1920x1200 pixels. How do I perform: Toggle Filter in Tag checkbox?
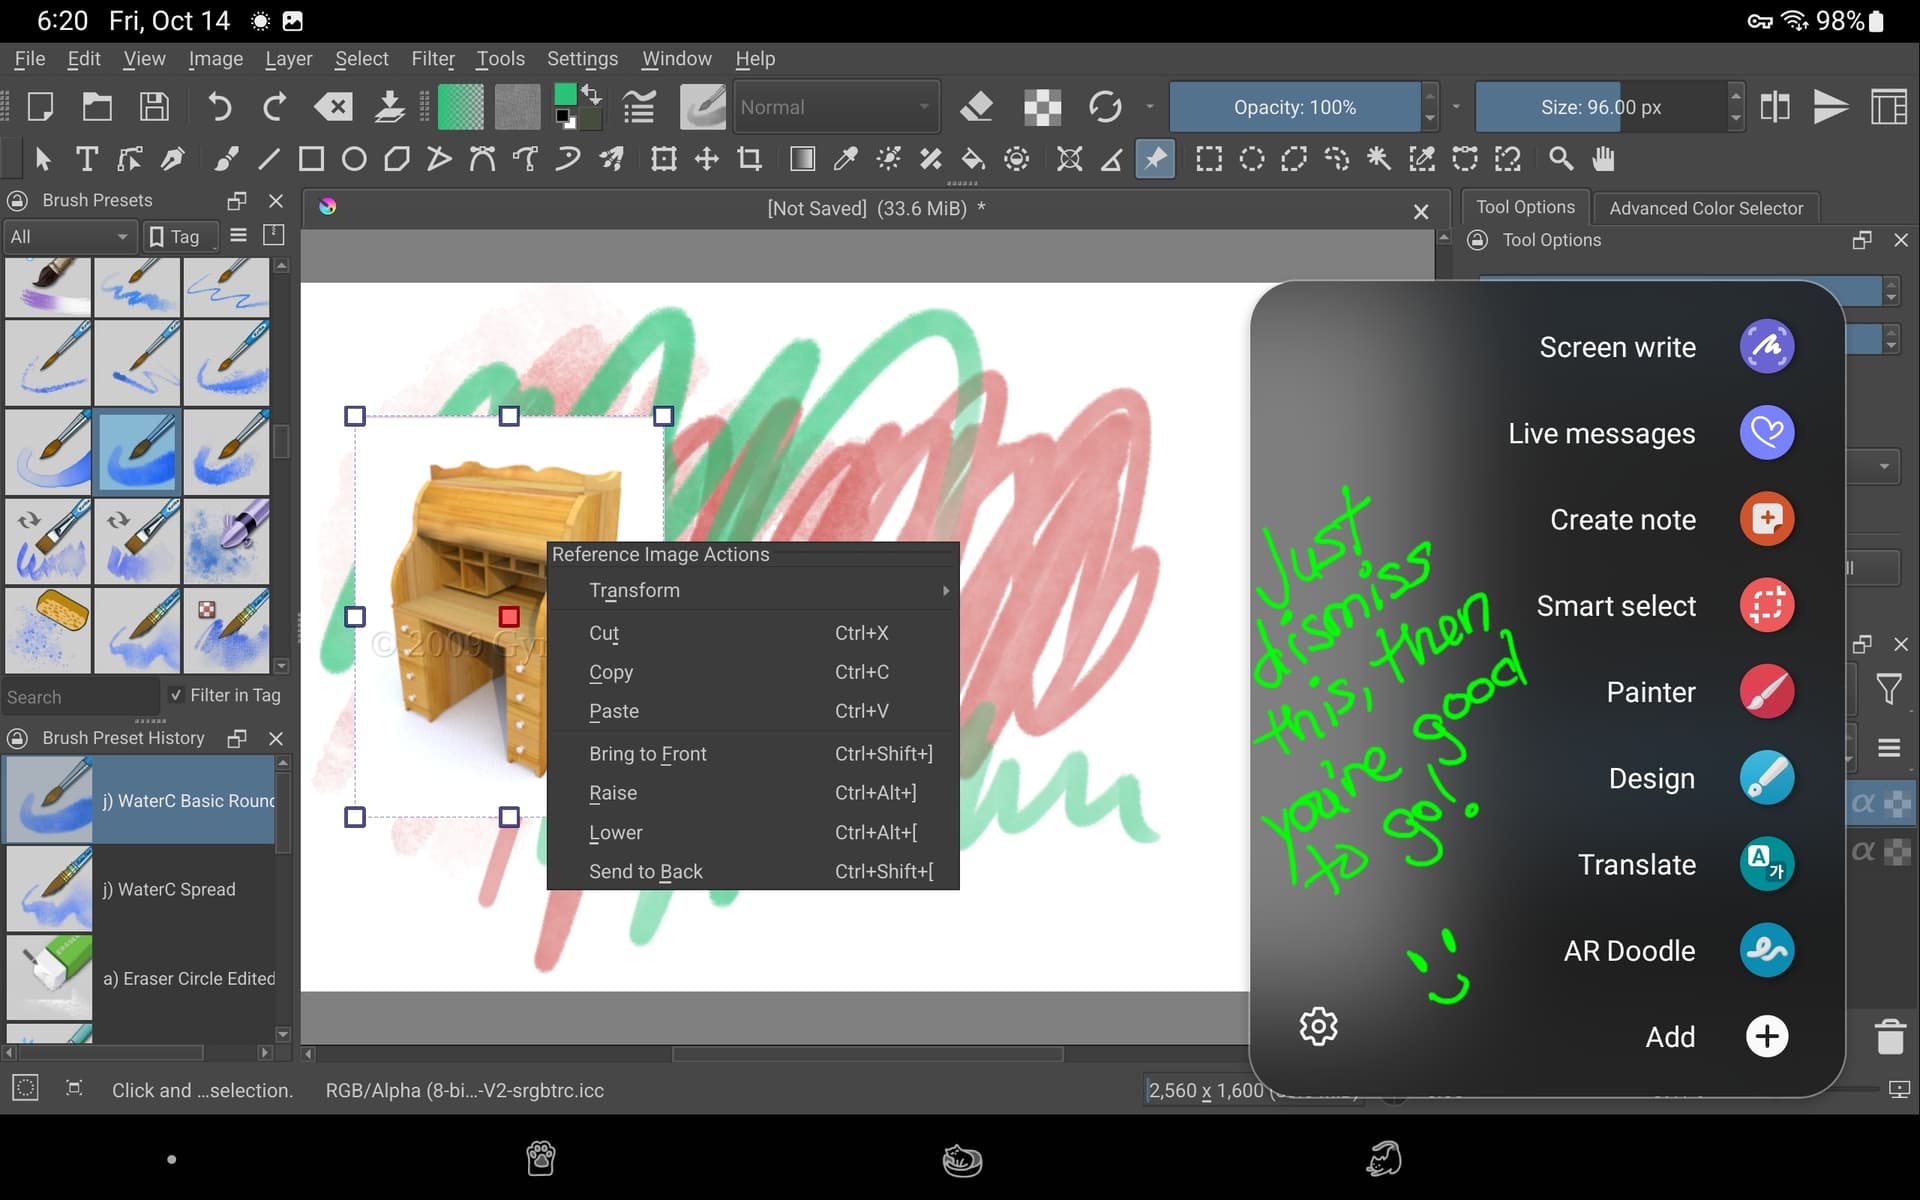tap(177, 695)
